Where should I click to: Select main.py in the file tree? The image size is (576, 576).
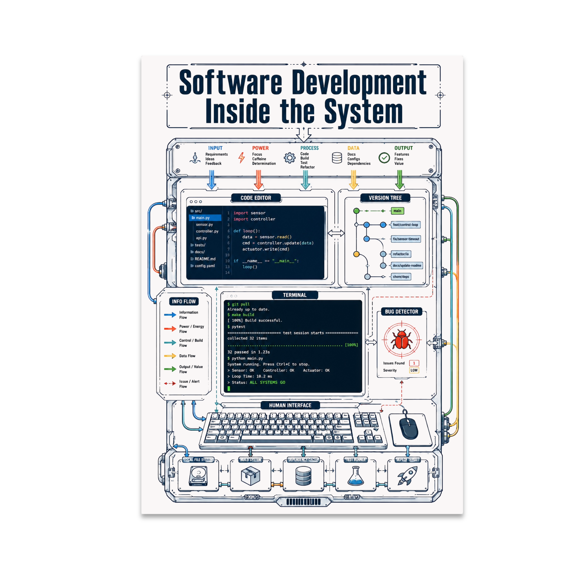point(205,218)
